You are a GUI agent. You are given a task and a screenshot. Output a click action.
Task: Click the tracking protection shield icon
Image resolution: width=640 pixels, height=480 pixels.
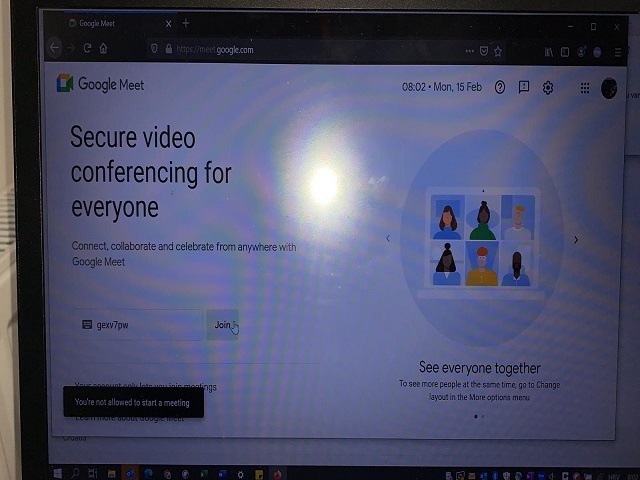click(154, 49)
